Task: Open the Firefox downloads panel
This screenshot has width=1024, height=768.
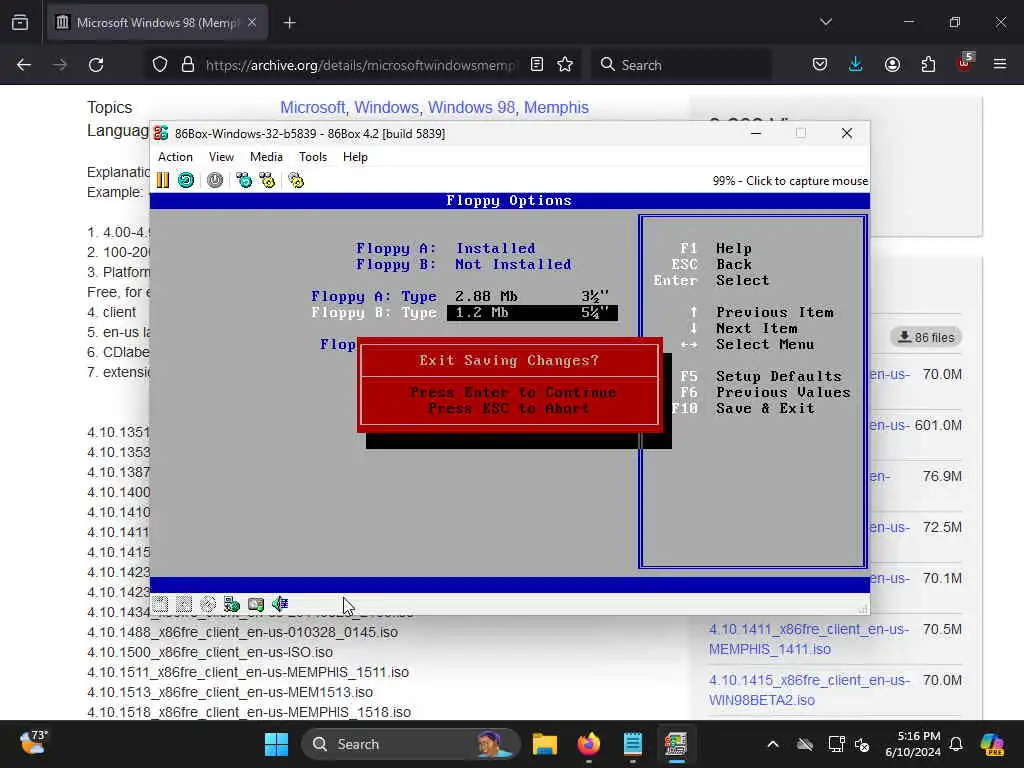Action: [856, 65]
